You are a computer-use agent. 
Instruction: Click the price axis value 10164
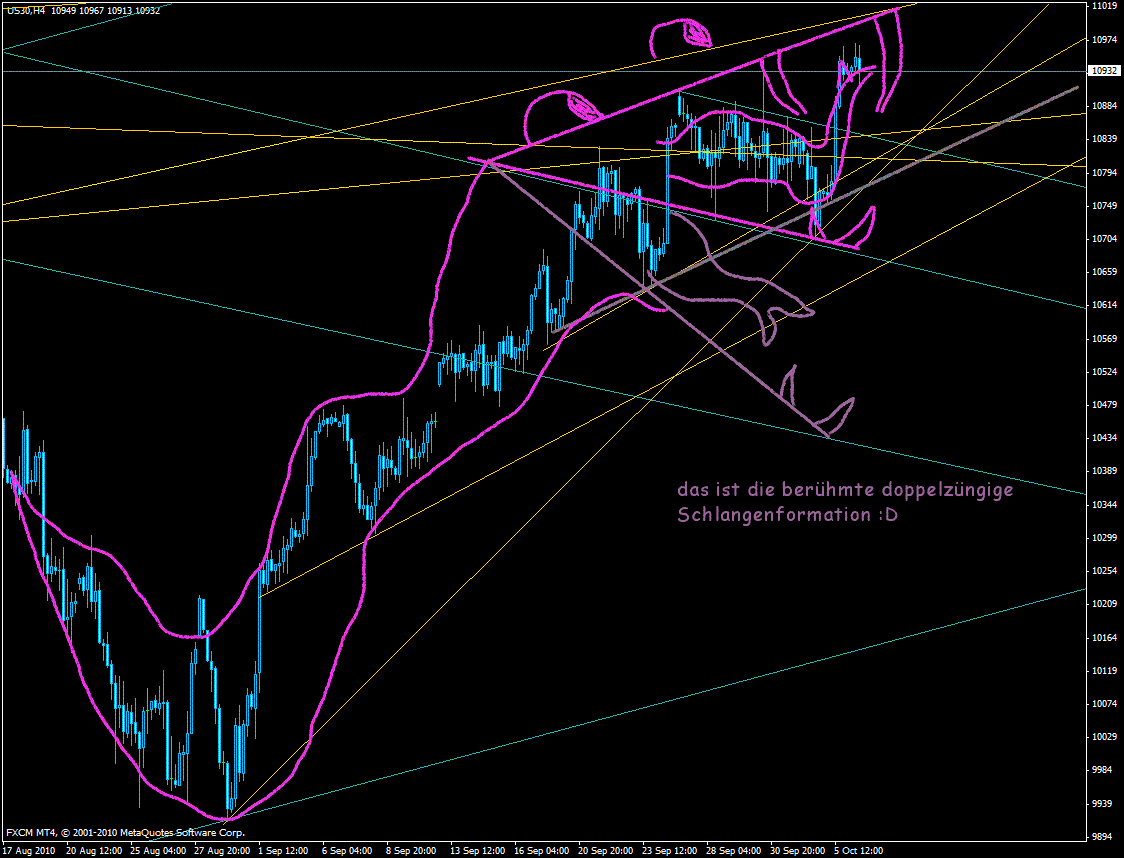tap(1105, 637)
